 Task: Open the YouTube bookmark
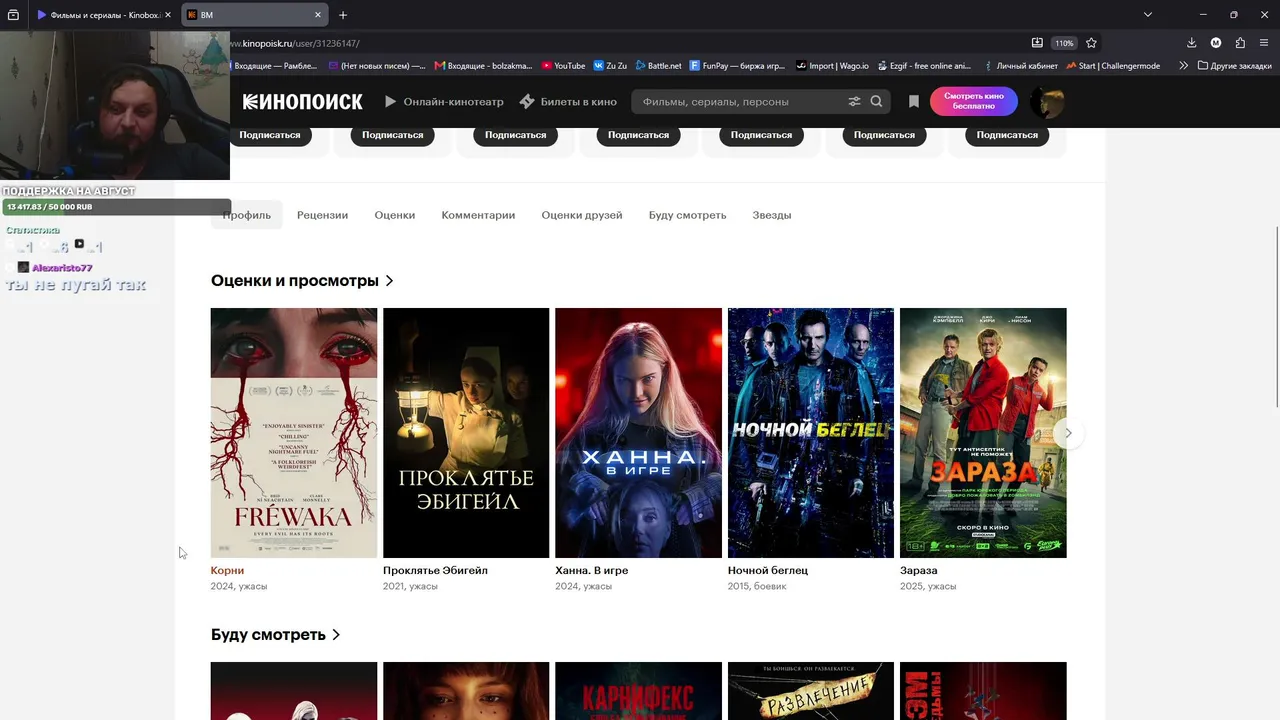point(563,66)
